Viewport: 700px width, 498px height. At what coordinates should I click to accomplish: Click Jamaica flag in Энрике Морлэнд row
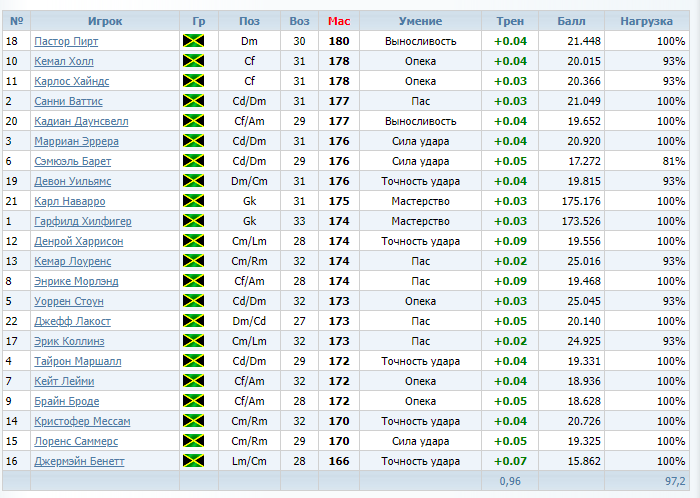tap(193, 281)
